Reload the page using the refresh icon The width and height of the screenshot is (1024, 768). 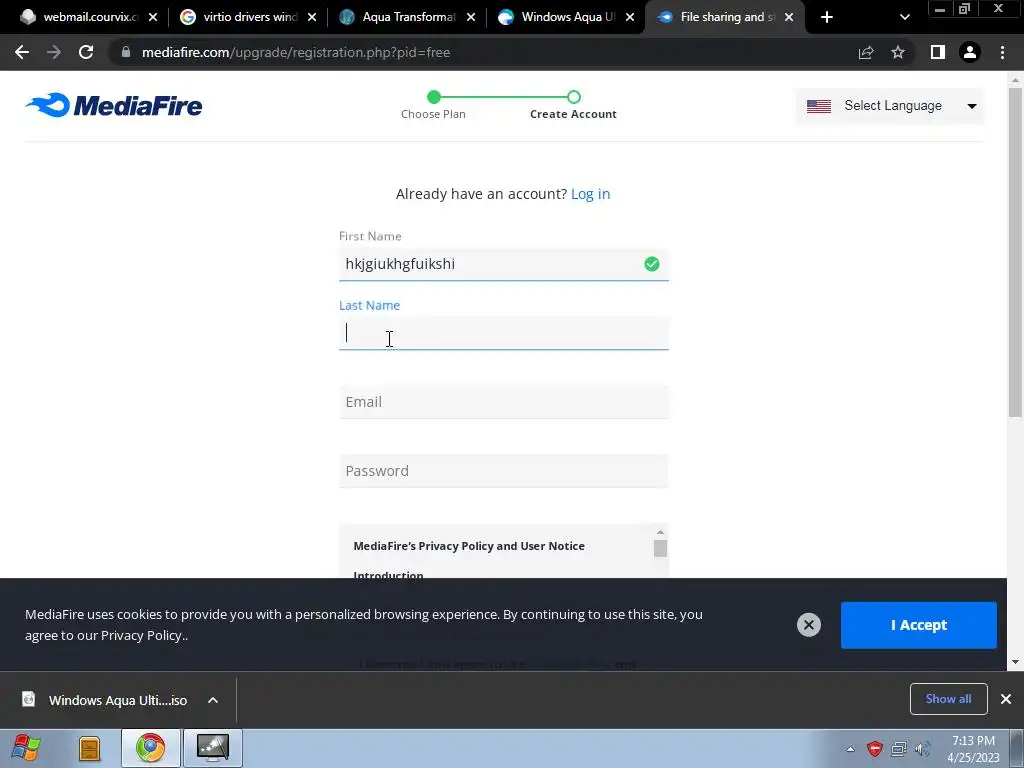(x=86, y=52)
